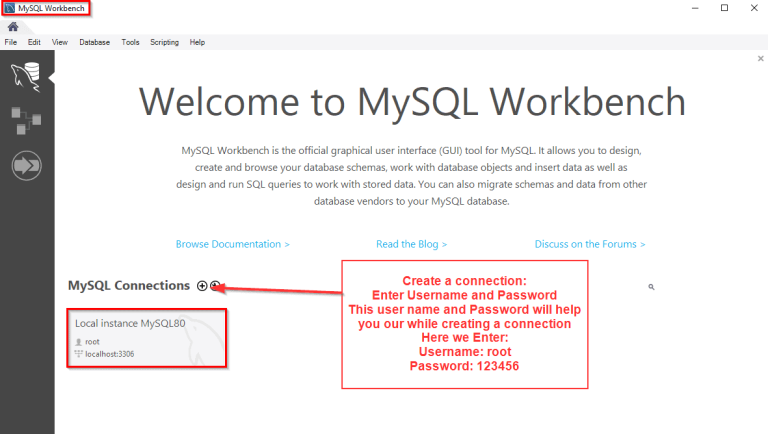The height and width of the screenshot is (434, 768).
Task: Follow the Read the Blog link
Action: pos(411,244)
